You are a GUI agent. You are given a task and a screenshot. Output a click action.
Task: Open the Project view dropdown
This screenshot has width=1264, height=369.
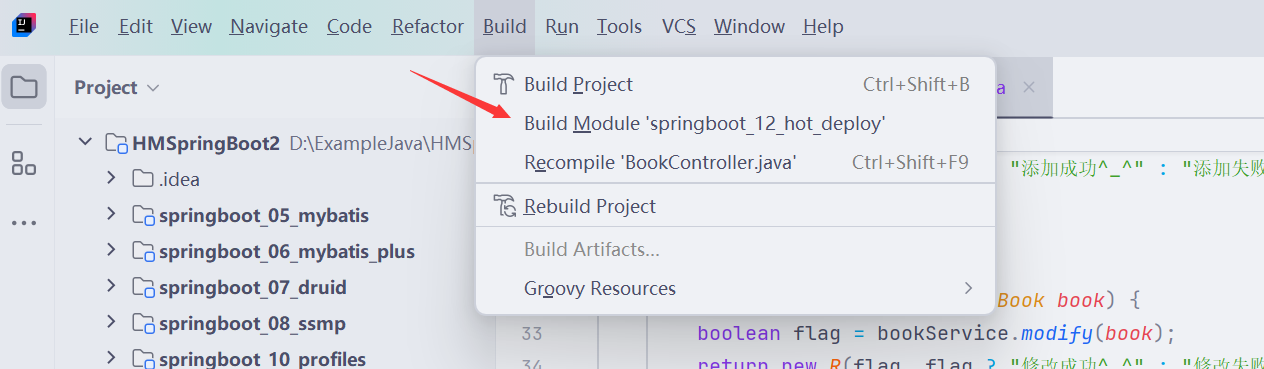click(116, 87)
